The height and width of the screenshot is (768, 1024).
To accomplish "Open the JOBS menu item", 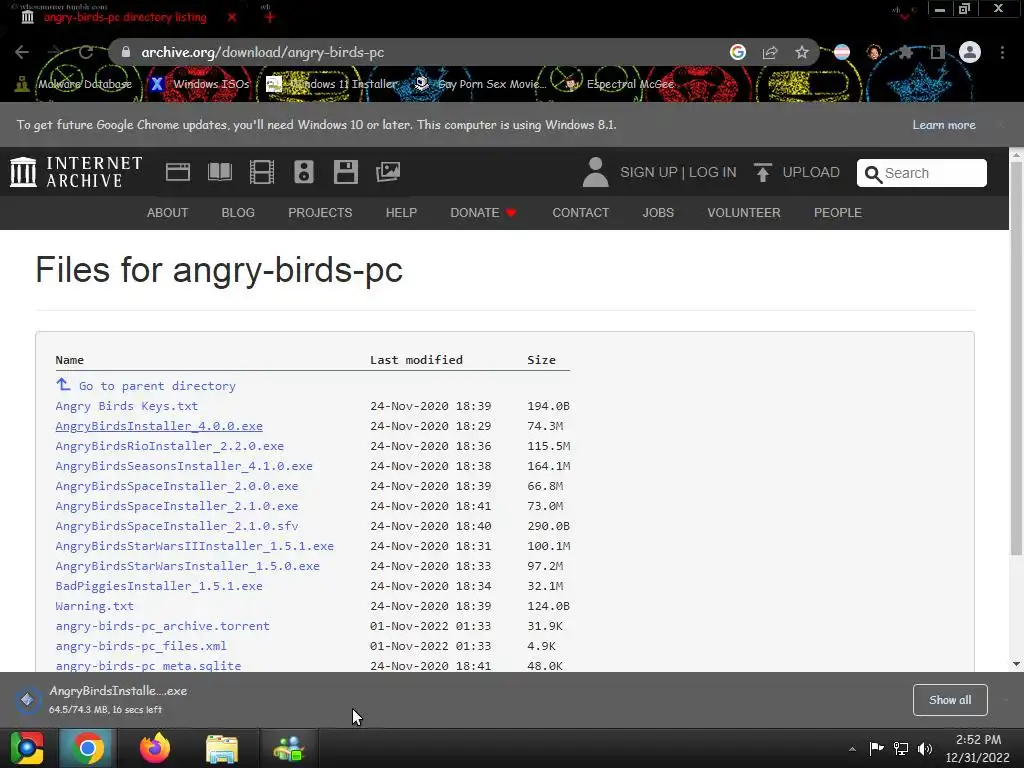I will tap(658, 213).
